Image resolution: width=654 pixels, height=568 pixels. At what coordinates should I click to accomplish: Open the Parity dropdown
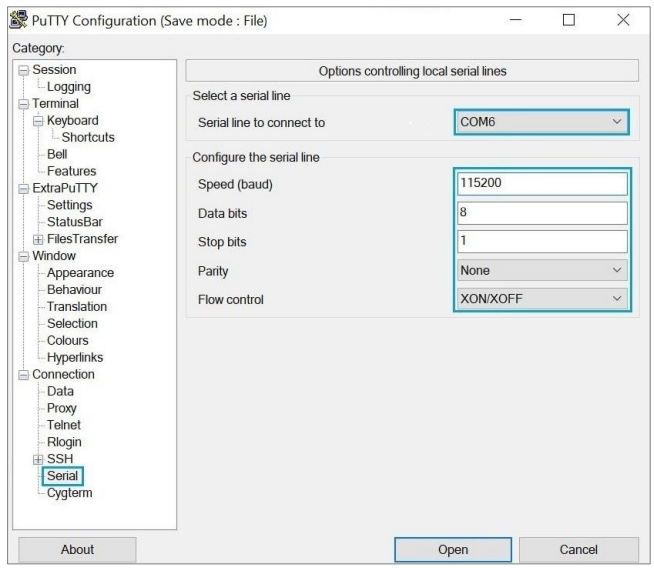click(542, 271)
